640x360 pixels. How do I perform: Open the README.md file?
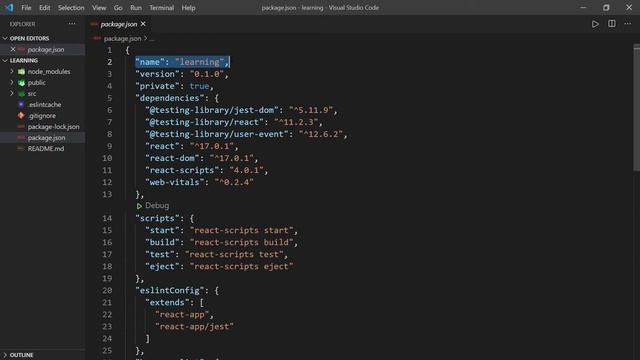(46, 149)
